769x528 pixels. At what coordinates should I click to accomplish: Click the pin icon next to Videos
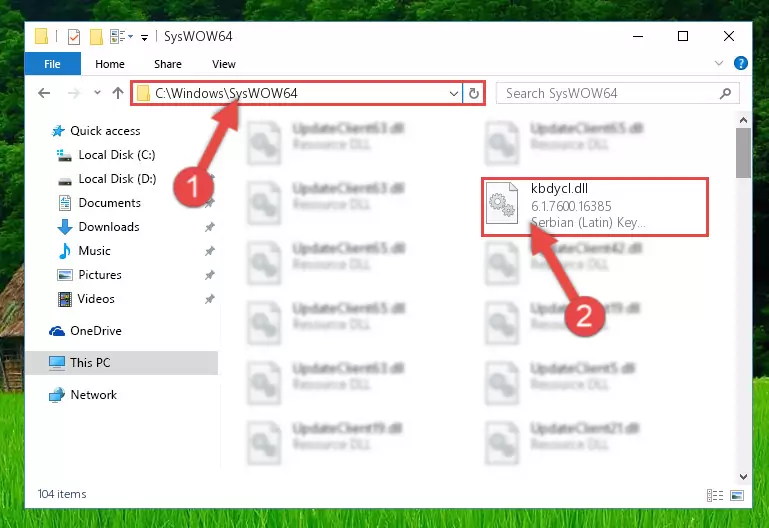tap(209, 299)
